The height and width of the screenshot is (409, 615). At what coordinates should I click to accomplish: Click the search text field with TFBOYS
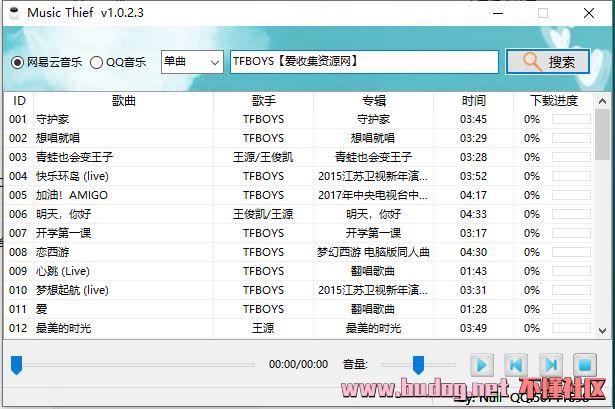tap(364, 62)
